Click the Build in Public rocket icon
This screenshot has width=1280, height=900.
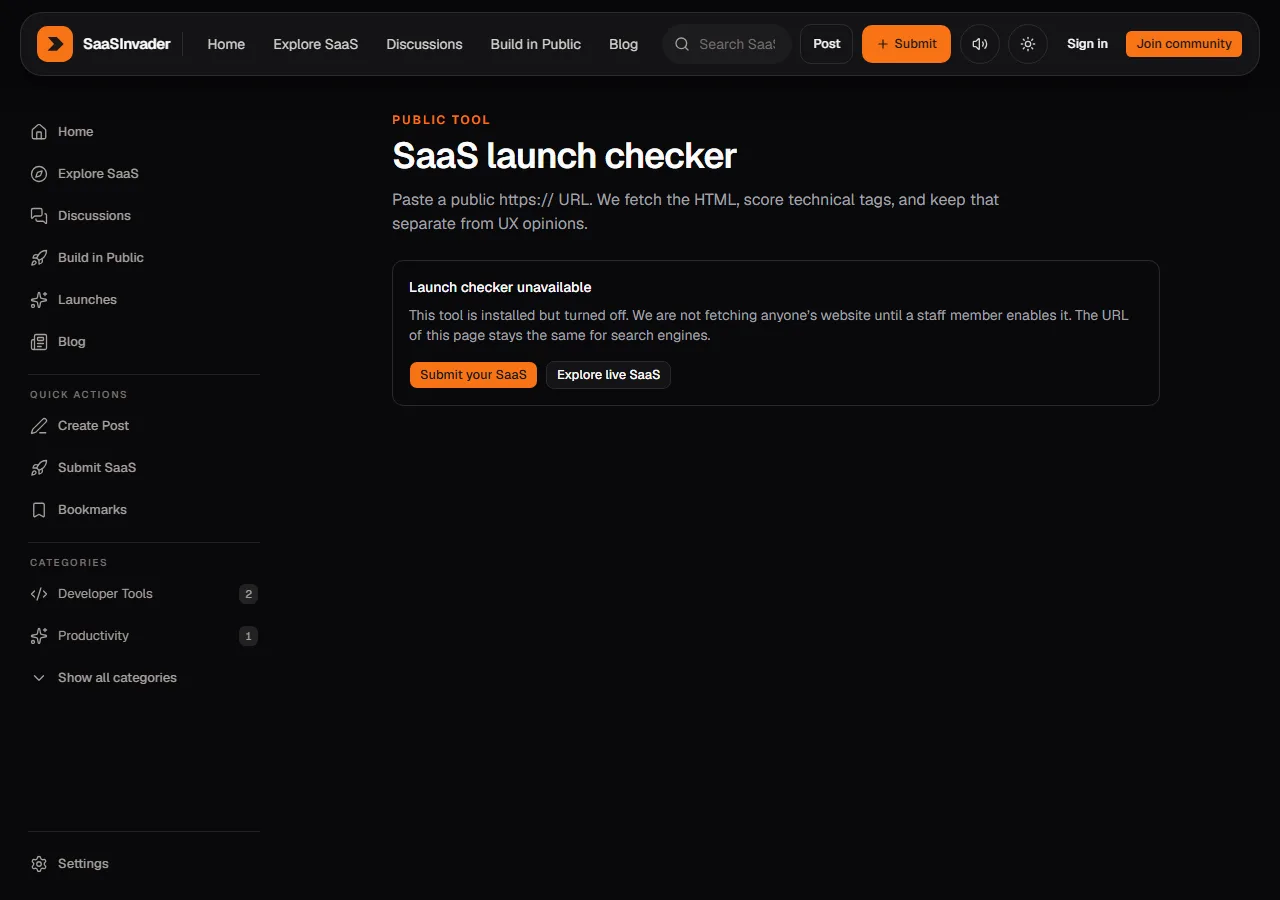tap(39, 258)
